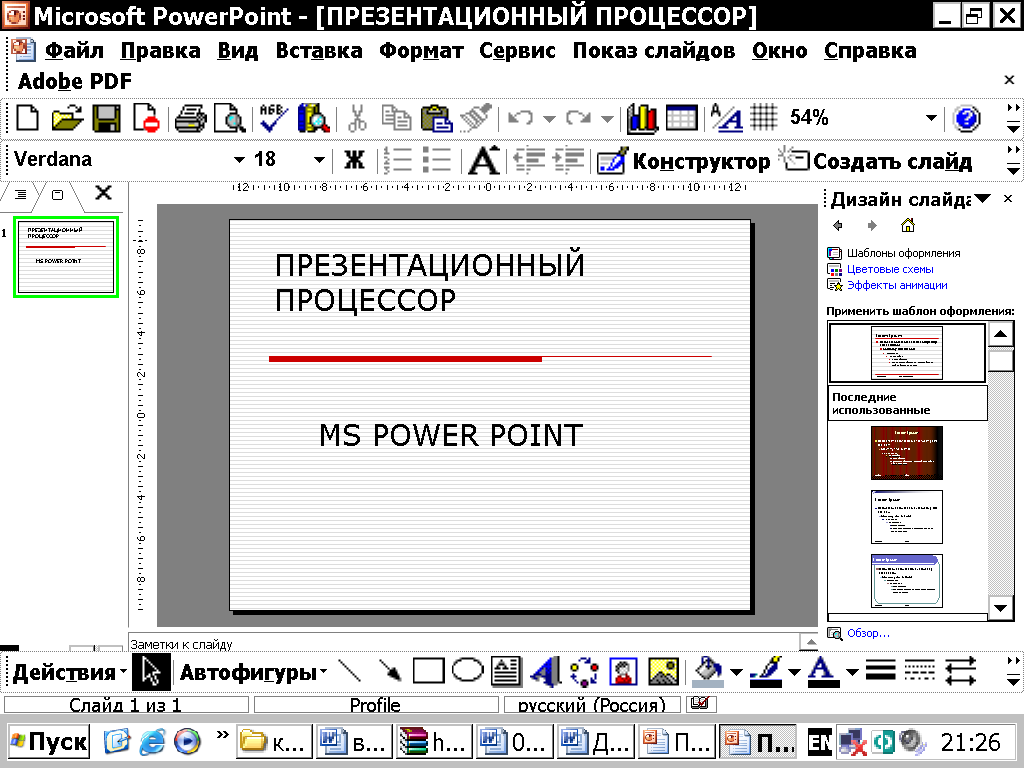Insert Clip Art picture
This screenshot has height=768, width=1024.
[x=623, y=671]
